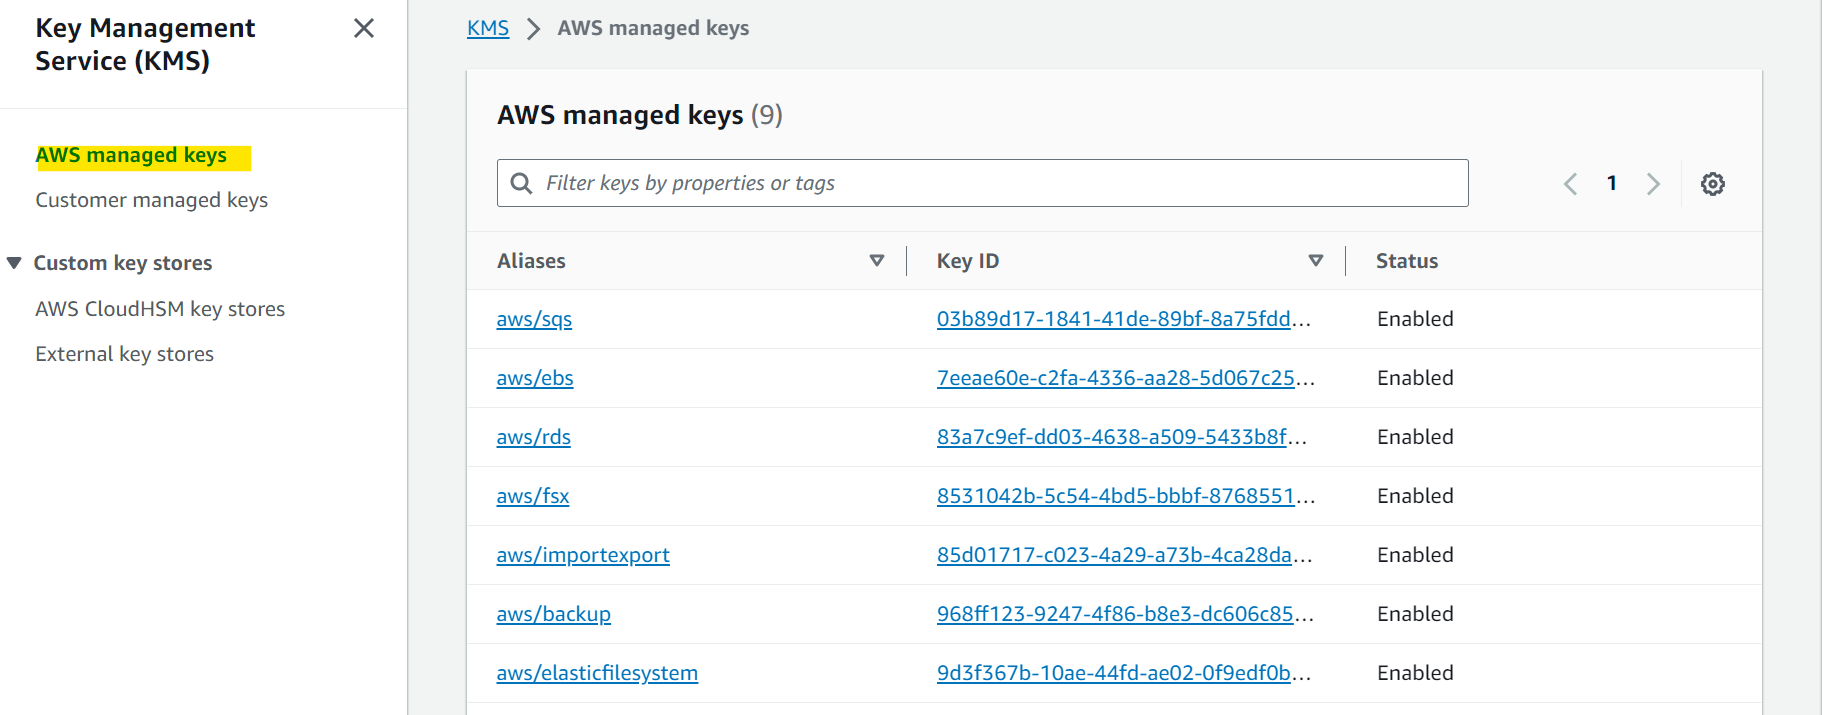Open the aws/ebs key alias
This screenshot has width=1839, height=715.
coord(535,378)
